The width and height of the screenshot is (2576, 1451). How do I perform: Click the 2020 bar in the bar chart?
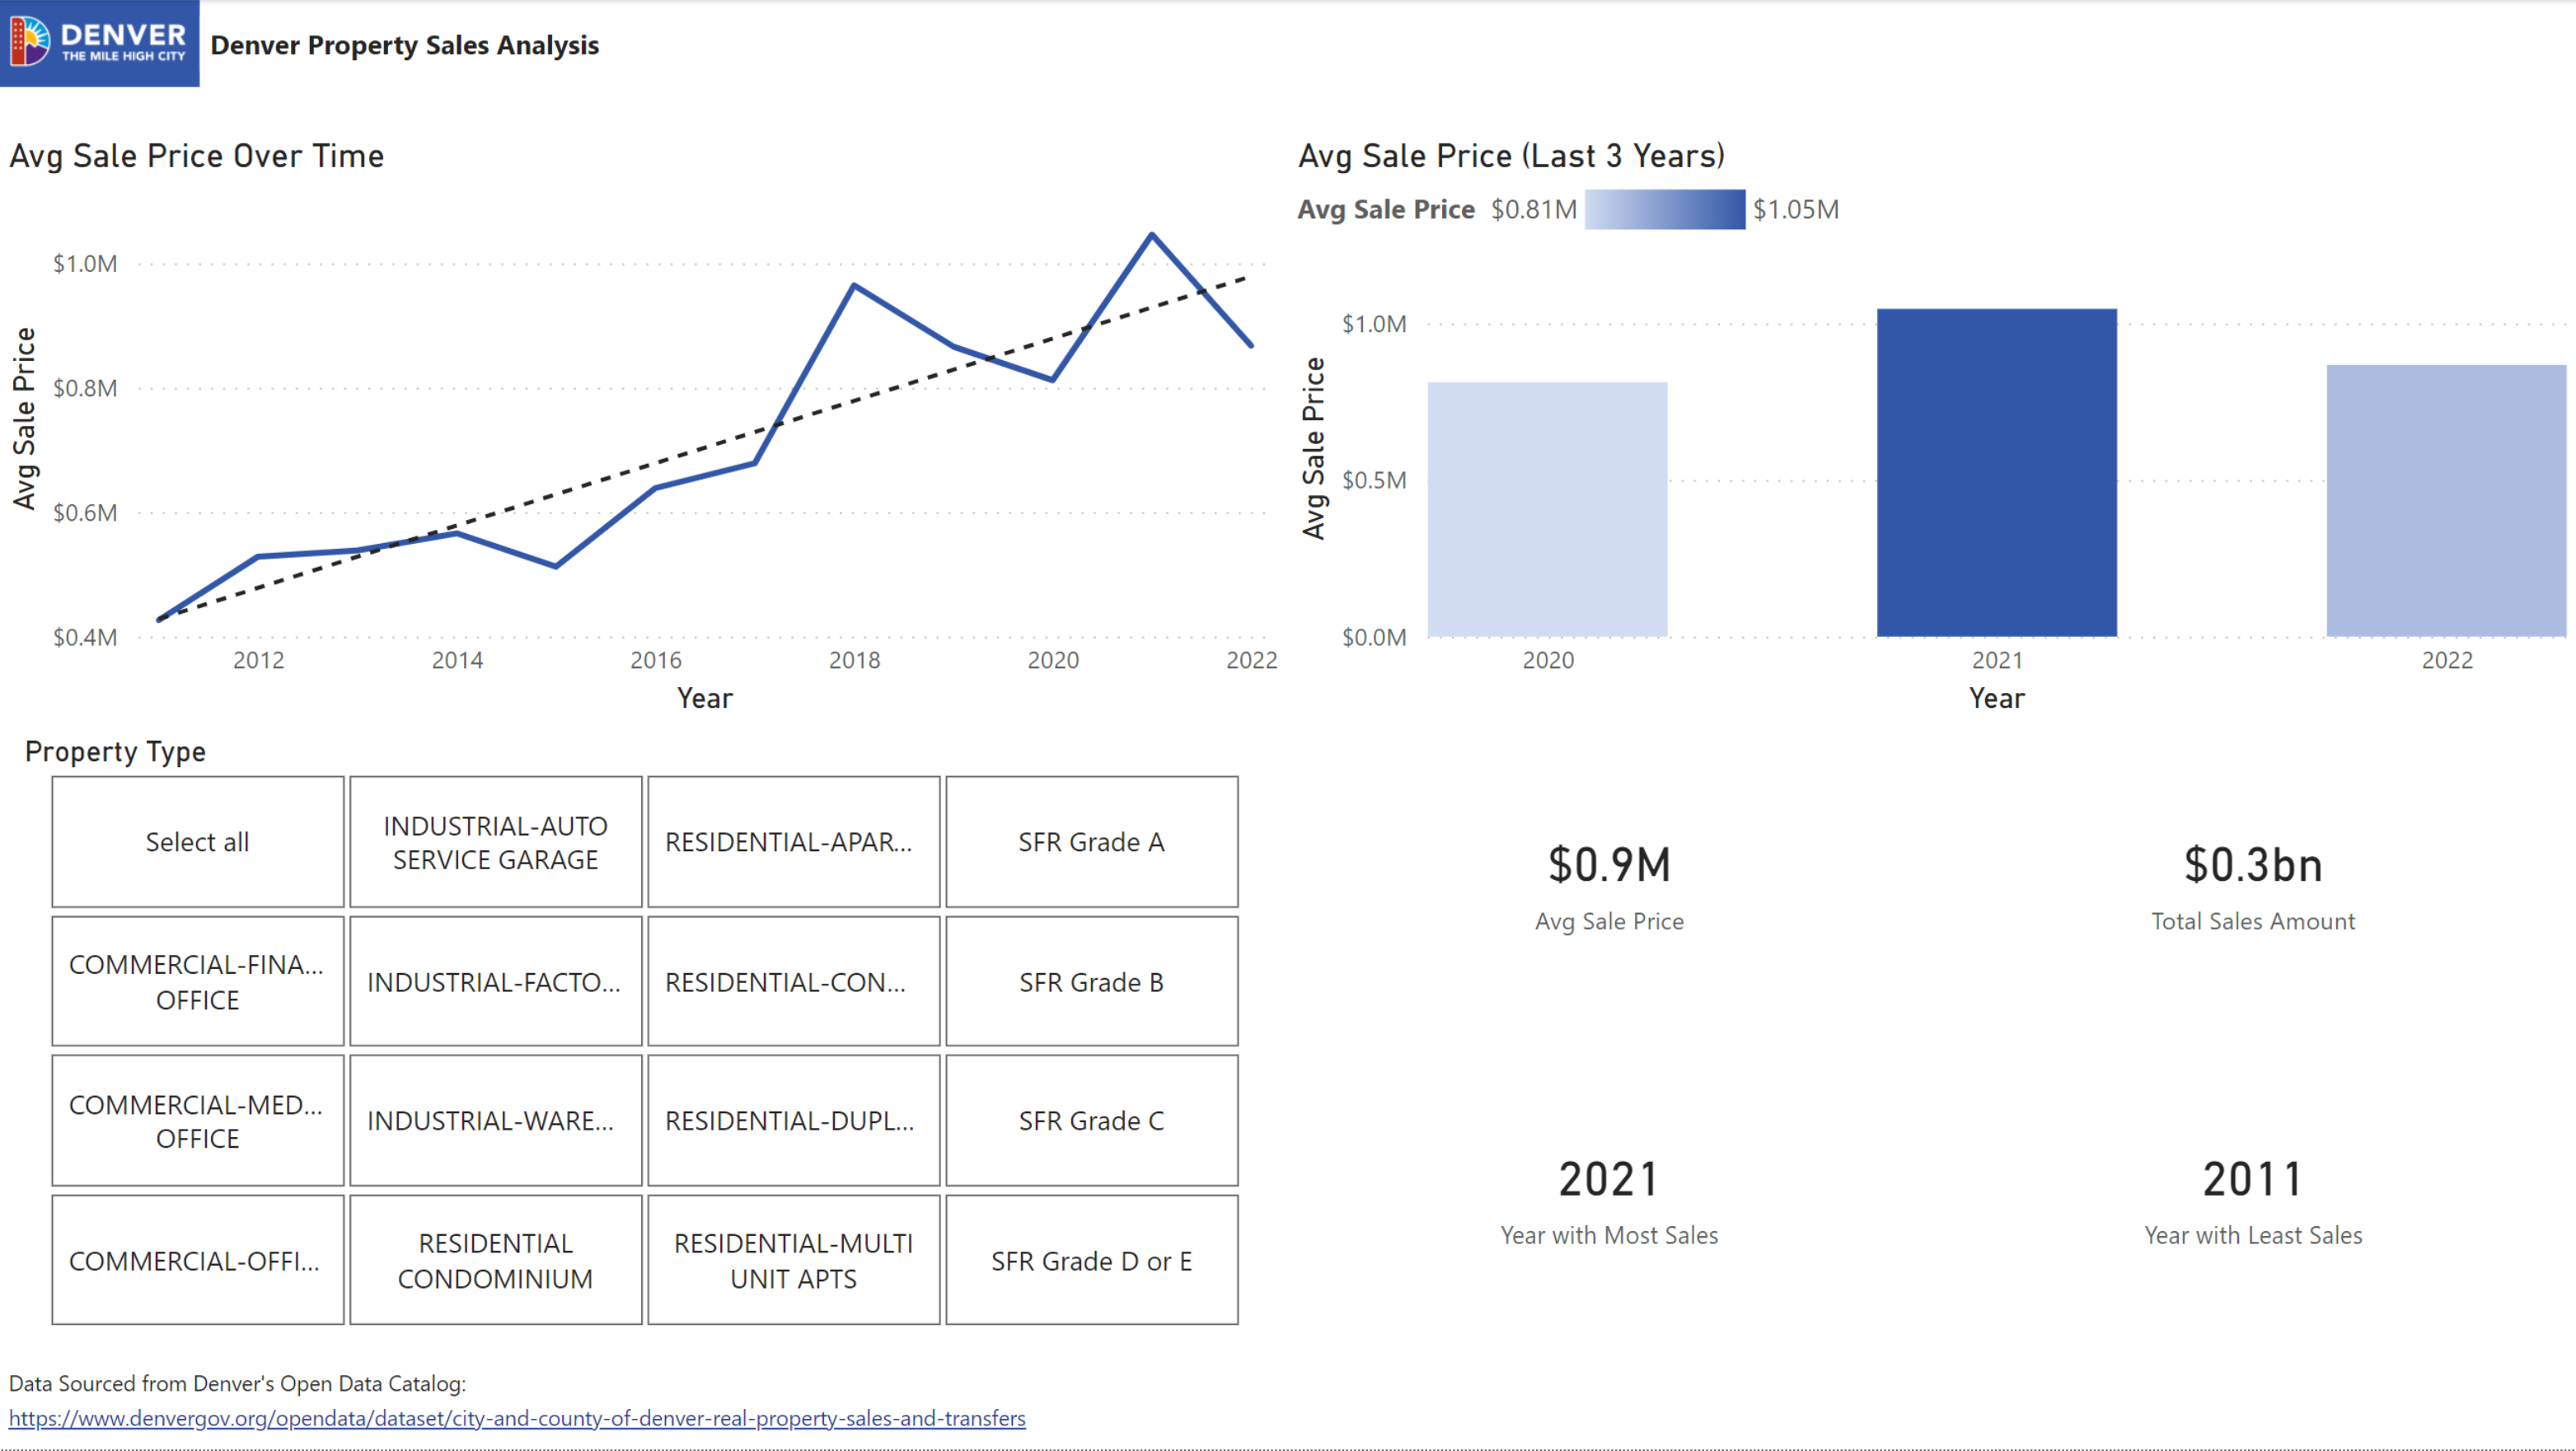(x=1547, y=509)
